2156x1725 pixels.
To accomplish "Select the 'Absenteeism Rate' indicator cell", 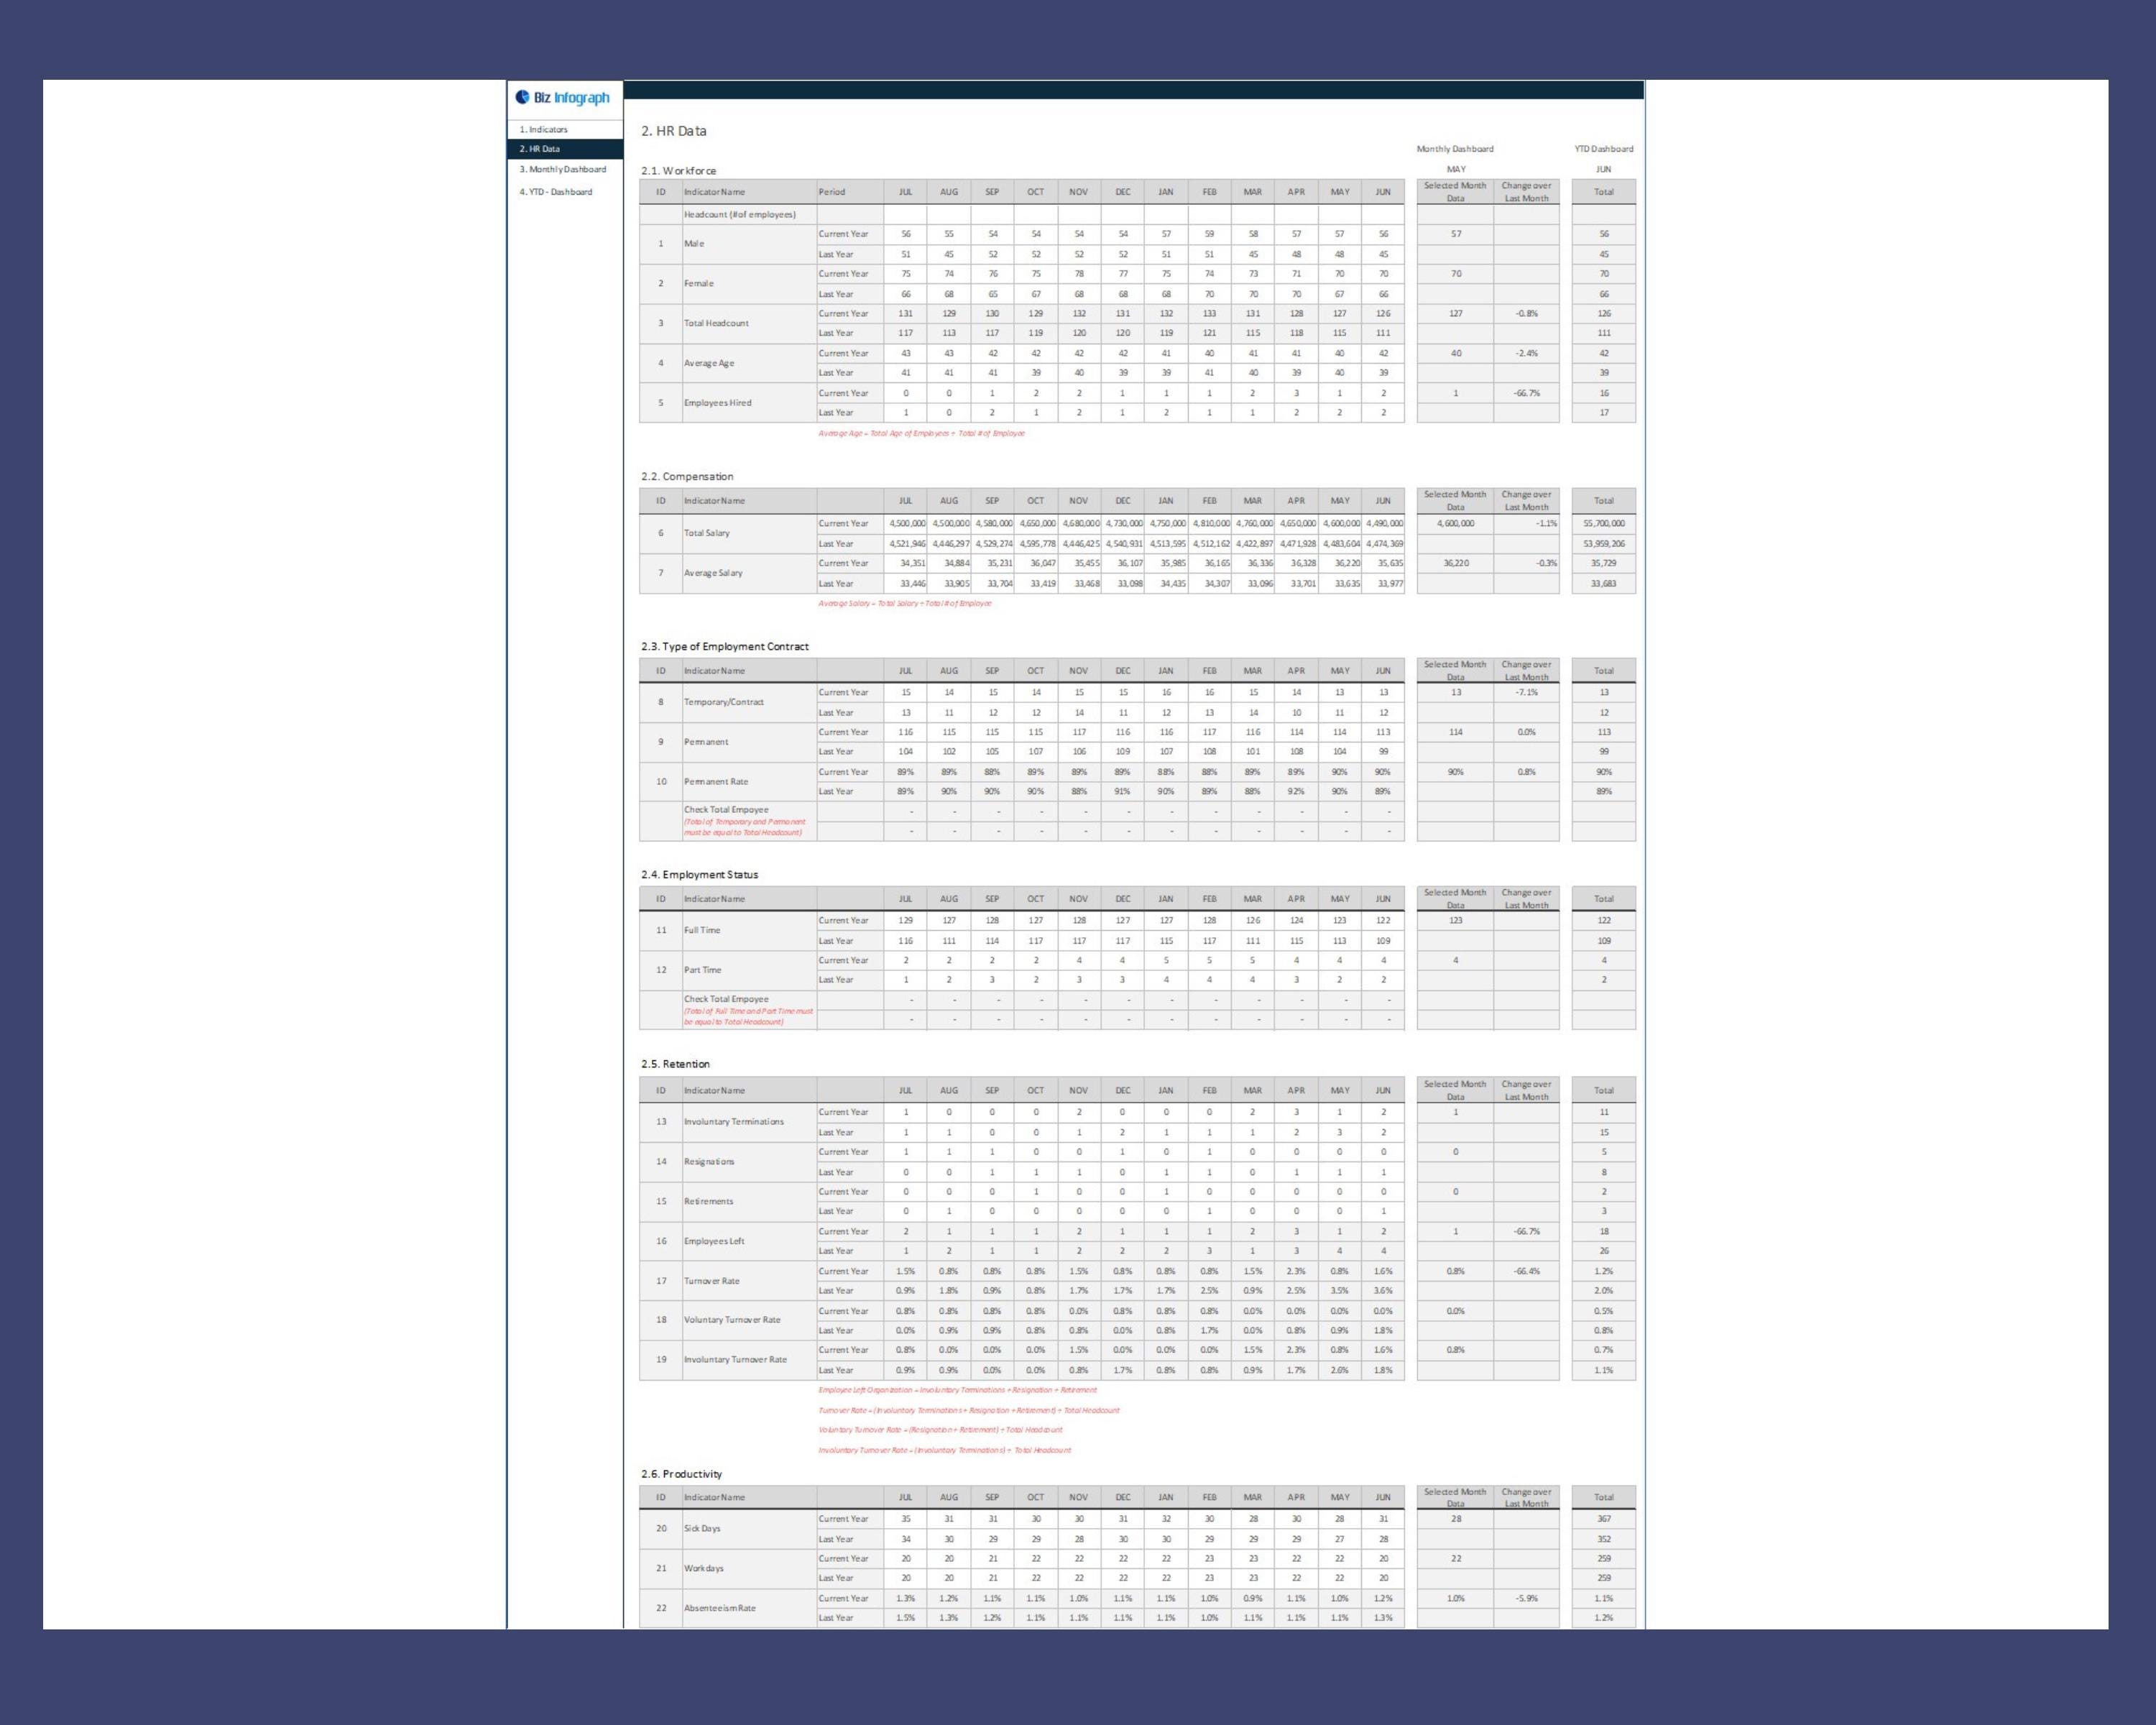I will 749,1608.
